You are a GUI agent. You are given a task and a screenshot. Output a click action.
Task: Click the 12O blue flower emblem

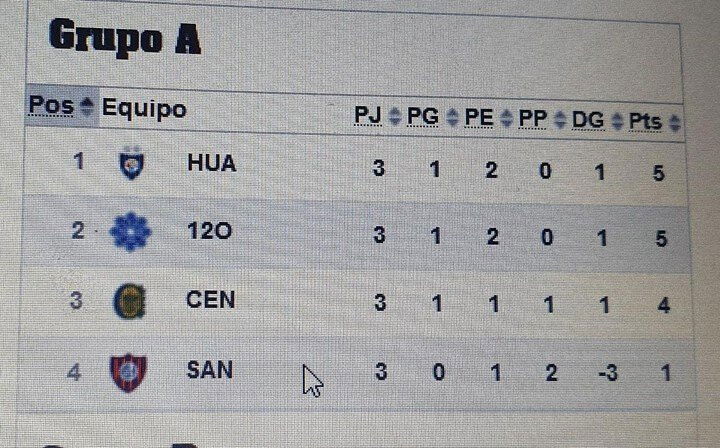pyautogui.click(x=130, y=232)
